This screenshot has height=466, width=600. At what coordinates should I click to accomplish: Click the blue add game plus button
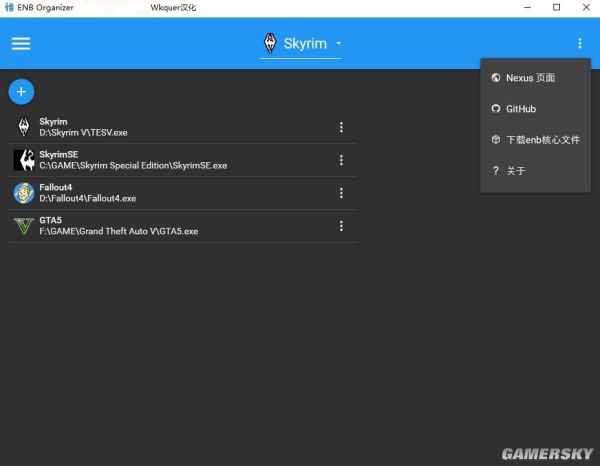(x=21, y=92)
